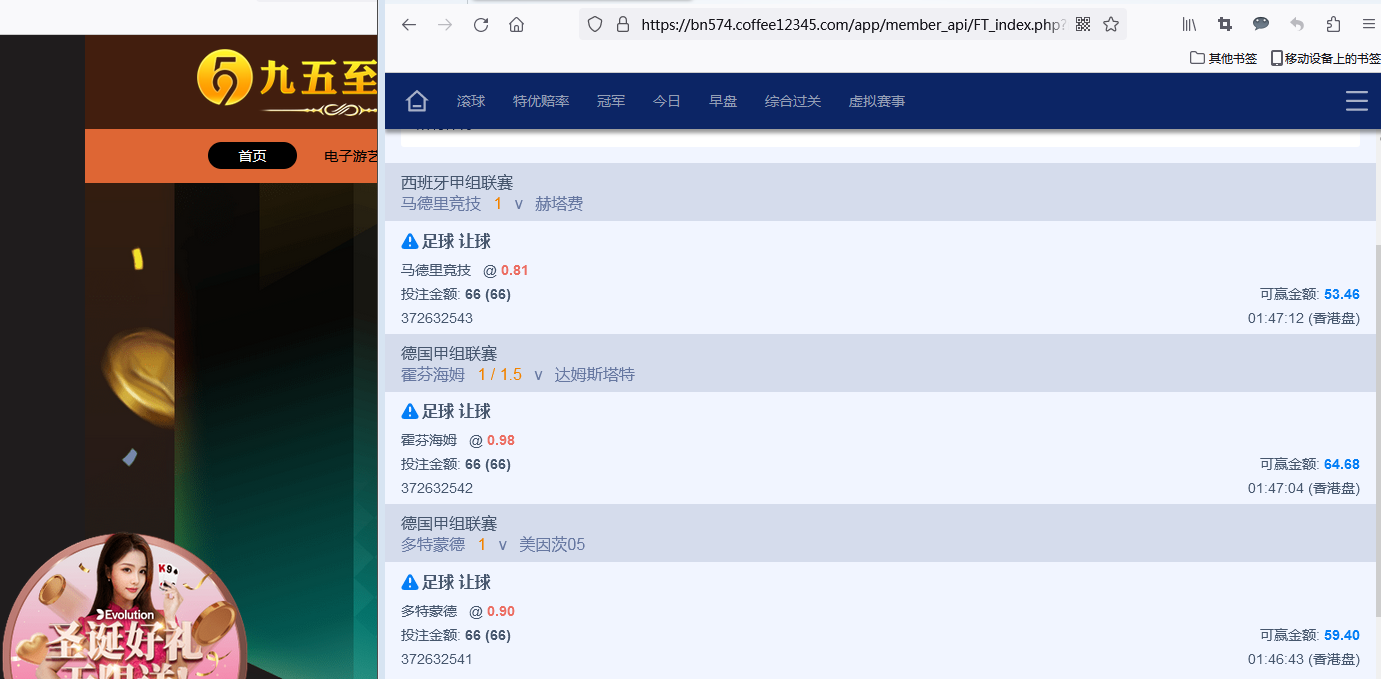Click the address bar URL field

[853, 25]
